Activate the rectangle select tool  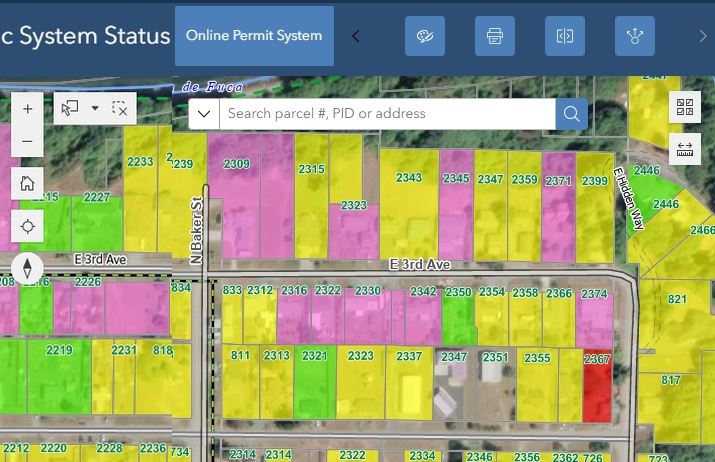70,108
